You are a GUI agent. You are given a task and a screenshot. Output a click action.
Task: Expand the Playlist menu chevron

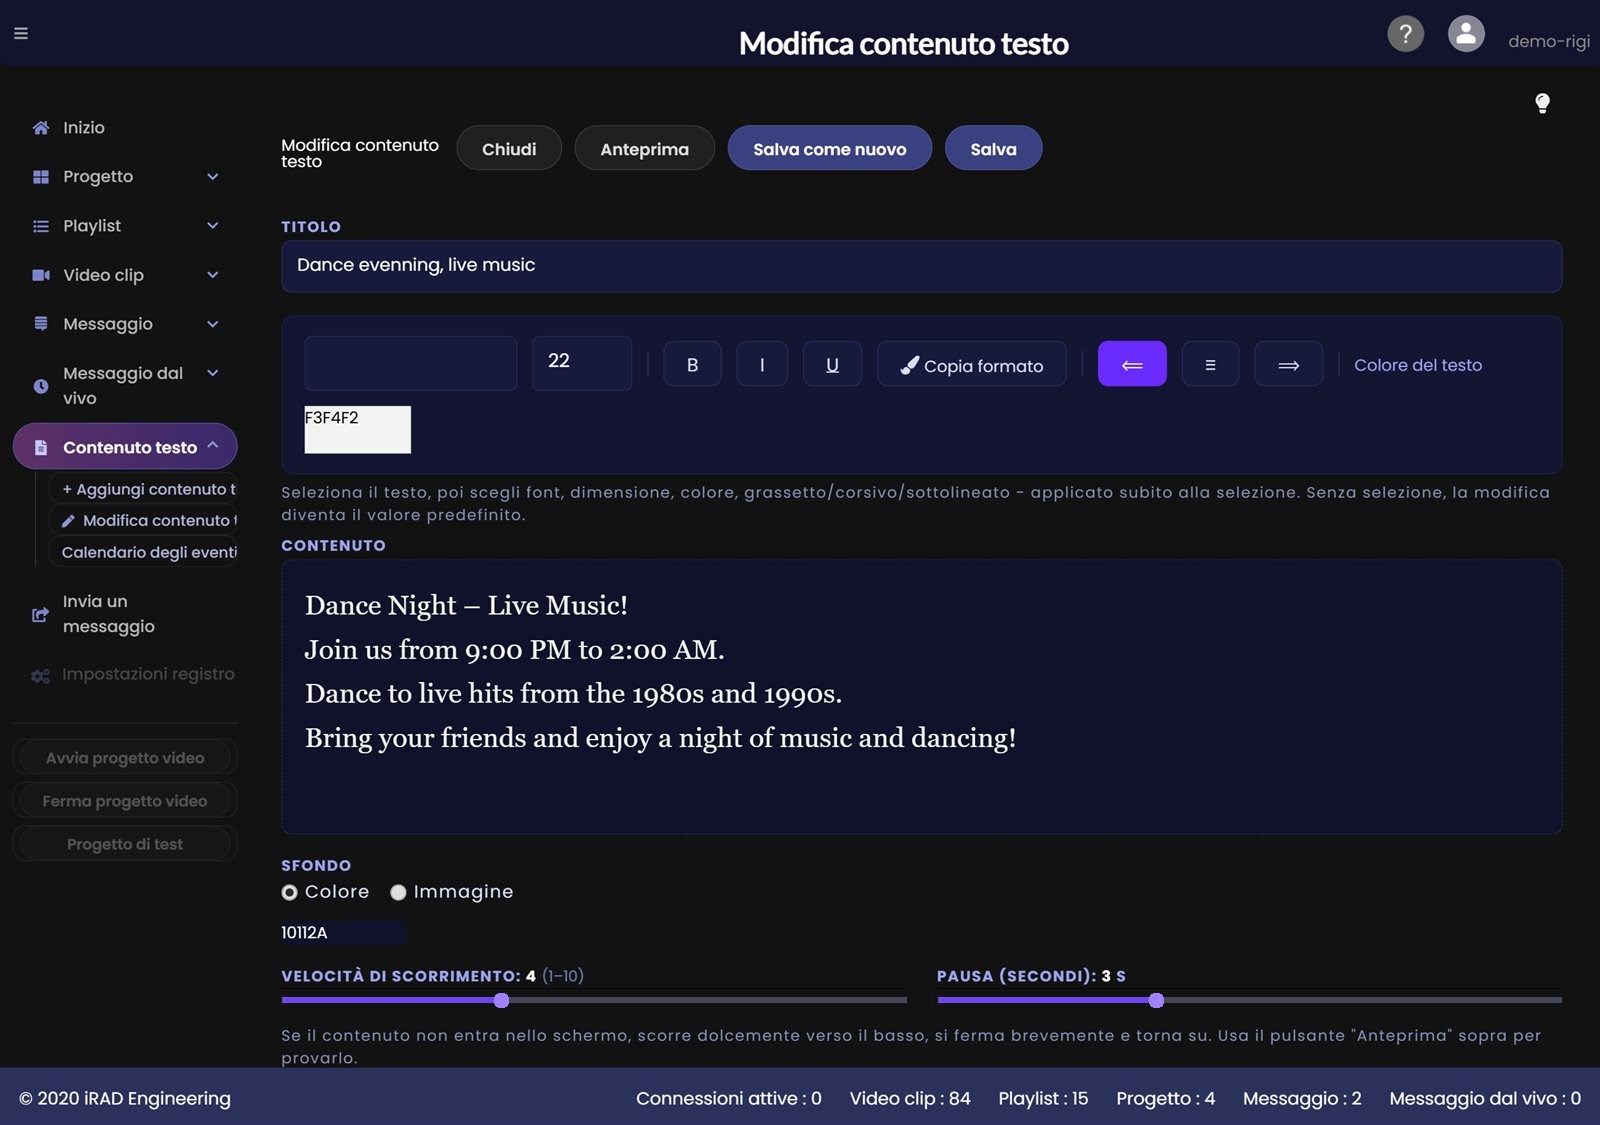pyautogui.click(x=213, y=226)
